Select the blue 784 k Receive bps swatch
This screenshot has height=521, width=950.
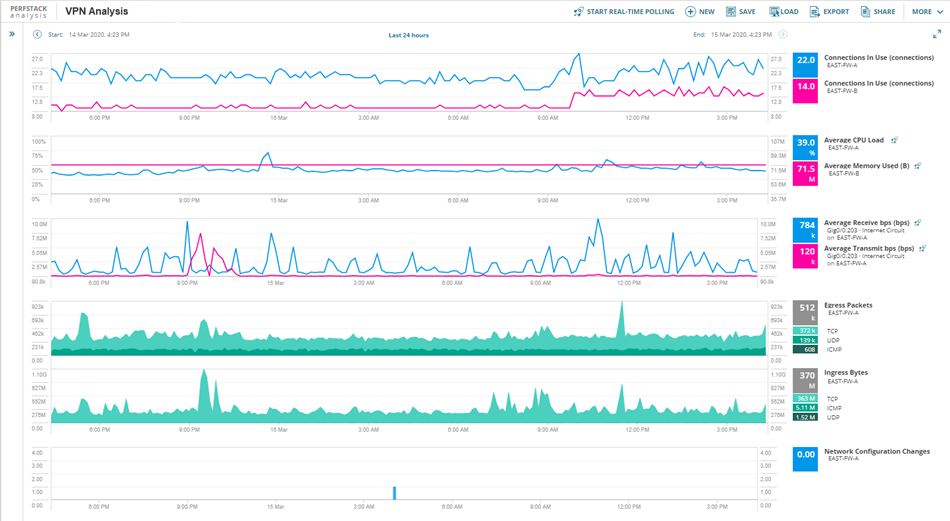click(x=805, y=230)
